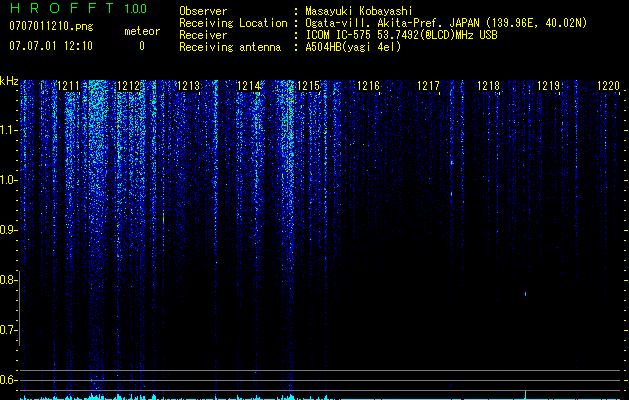Image resolution: width=629 pixels, height=400 pixels.
Task: Click the 0.7 kHz axis label
Action: click(x=8, y=330)
